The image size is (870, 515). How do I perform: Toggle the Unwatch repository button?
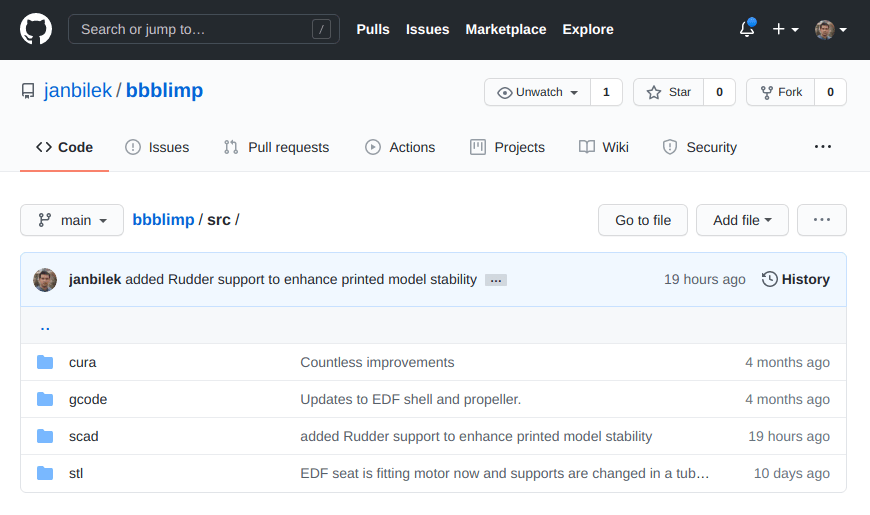pyautogui.click(x=538, y=92)
